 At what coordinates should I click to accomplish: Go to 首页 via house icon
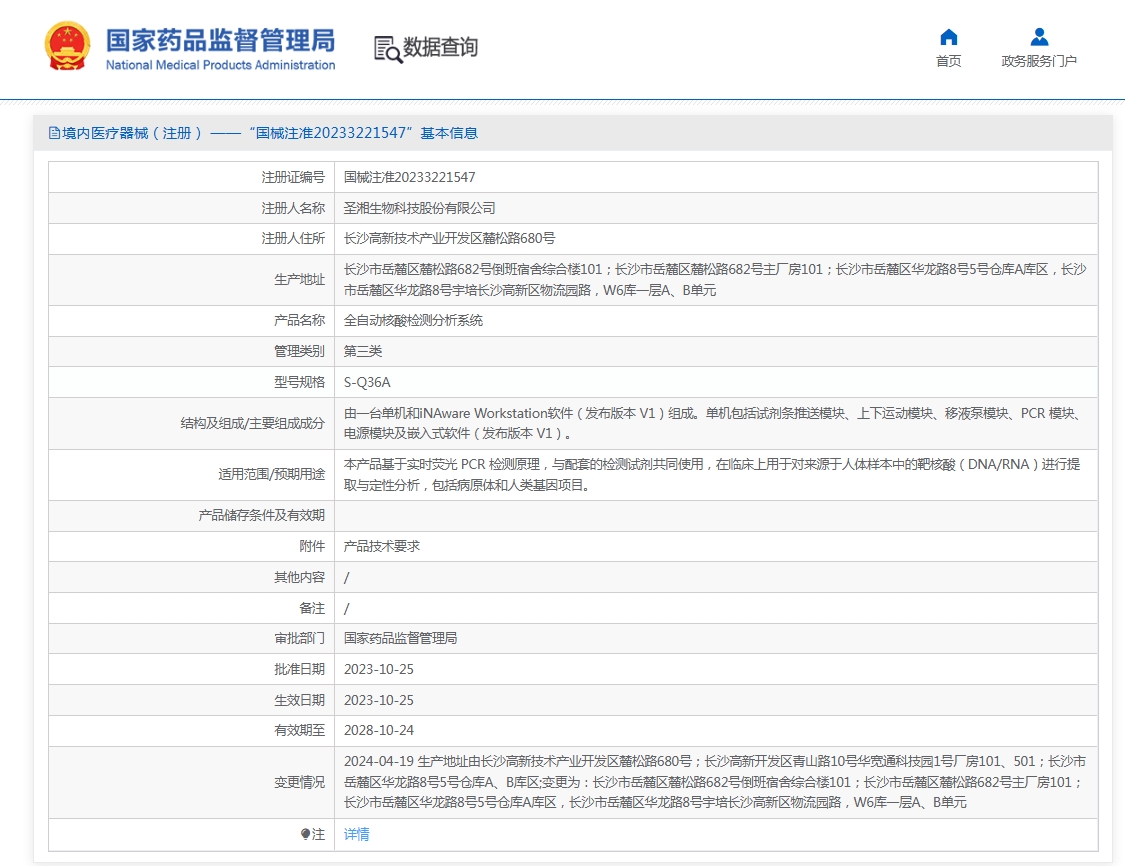tap(949, 37)
